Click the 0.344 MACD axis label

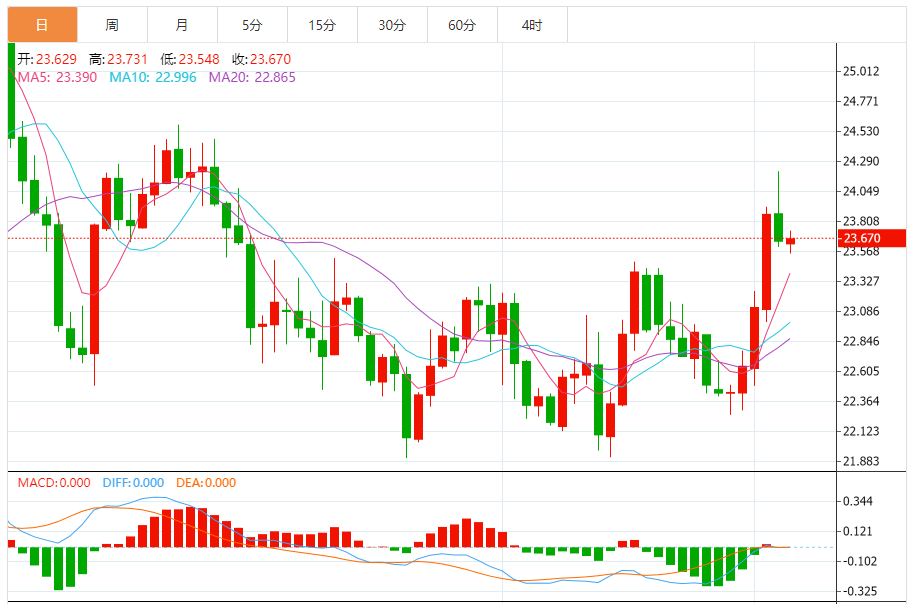click(x=858, y=501)
